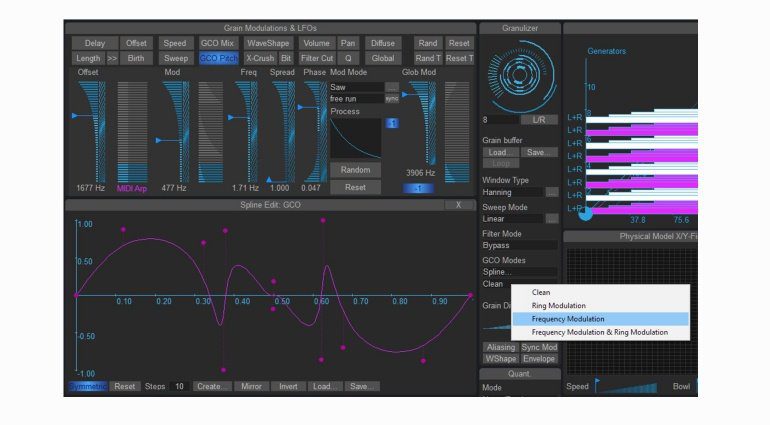
Task: Click the blue button beside Process curve
Action: 392,123
